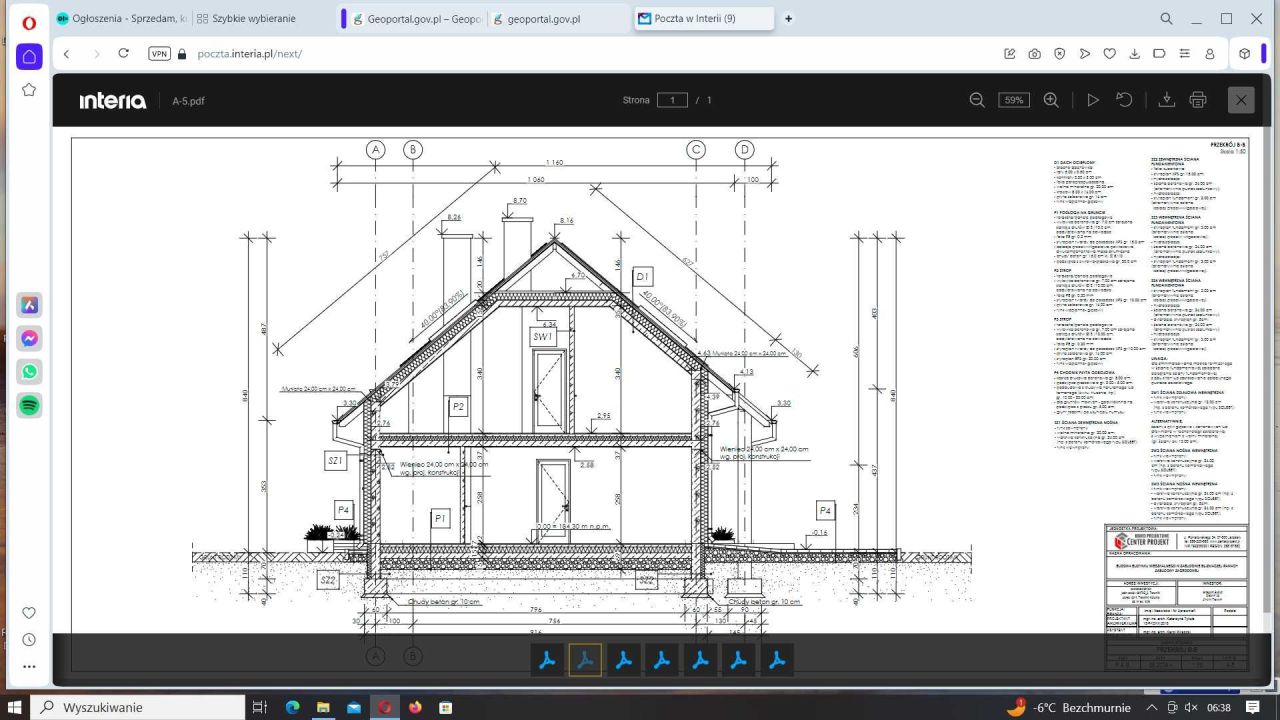Download the A-5.pdf attachment
1280x720 pixels.
point(1166,100)
